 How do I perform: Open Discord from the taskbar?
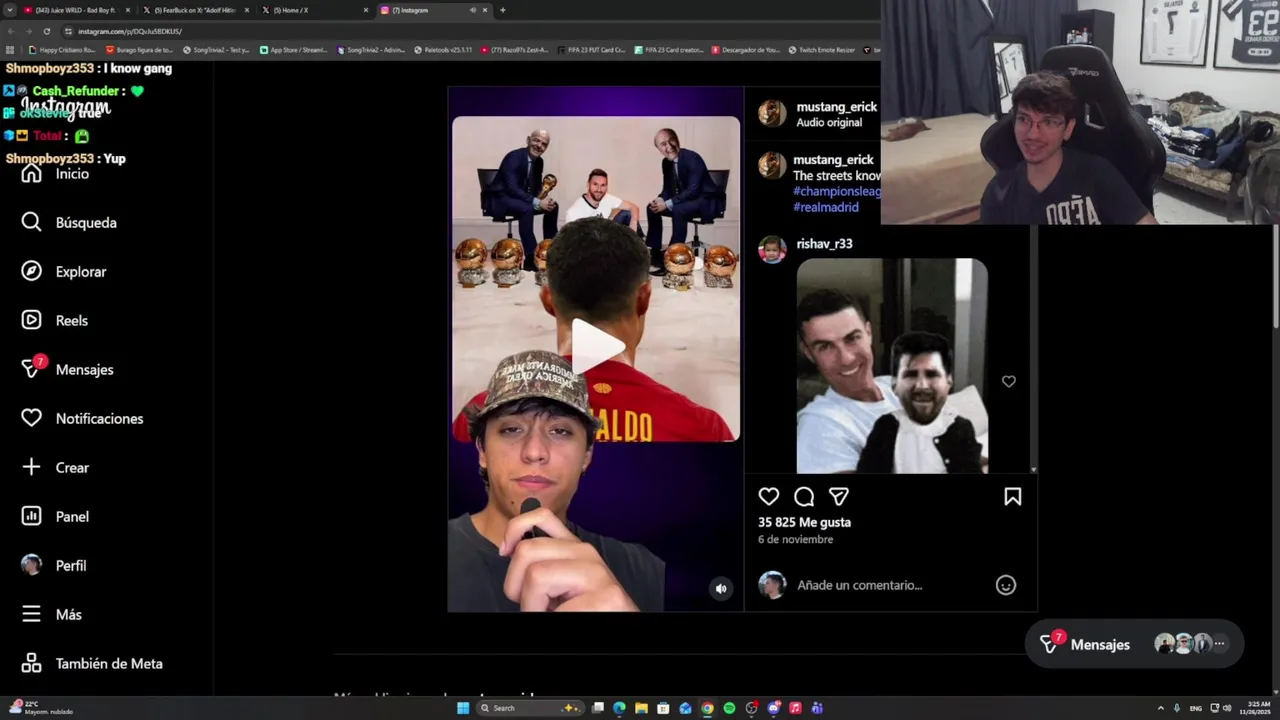[773, 708]
